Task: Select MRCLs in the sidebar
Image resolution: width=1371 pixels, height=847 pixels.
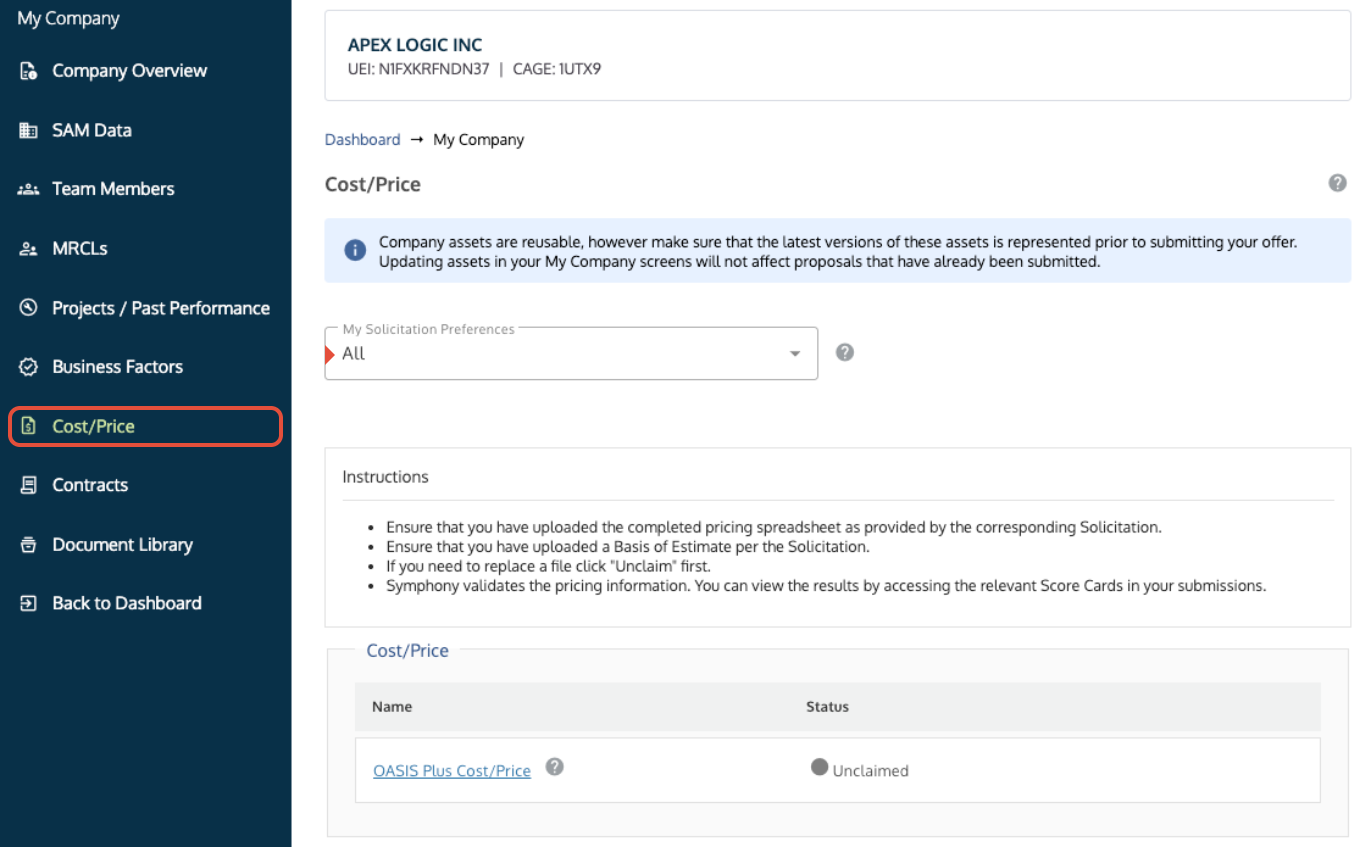Action: [80, 249]
